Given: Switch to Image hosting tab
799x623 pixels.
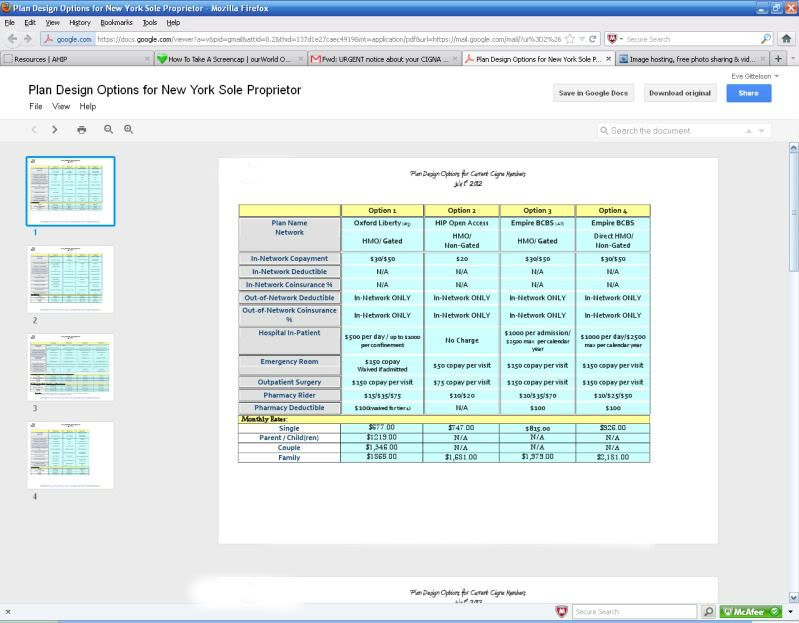Looking at the screenshot, I should tap(693, 59).
